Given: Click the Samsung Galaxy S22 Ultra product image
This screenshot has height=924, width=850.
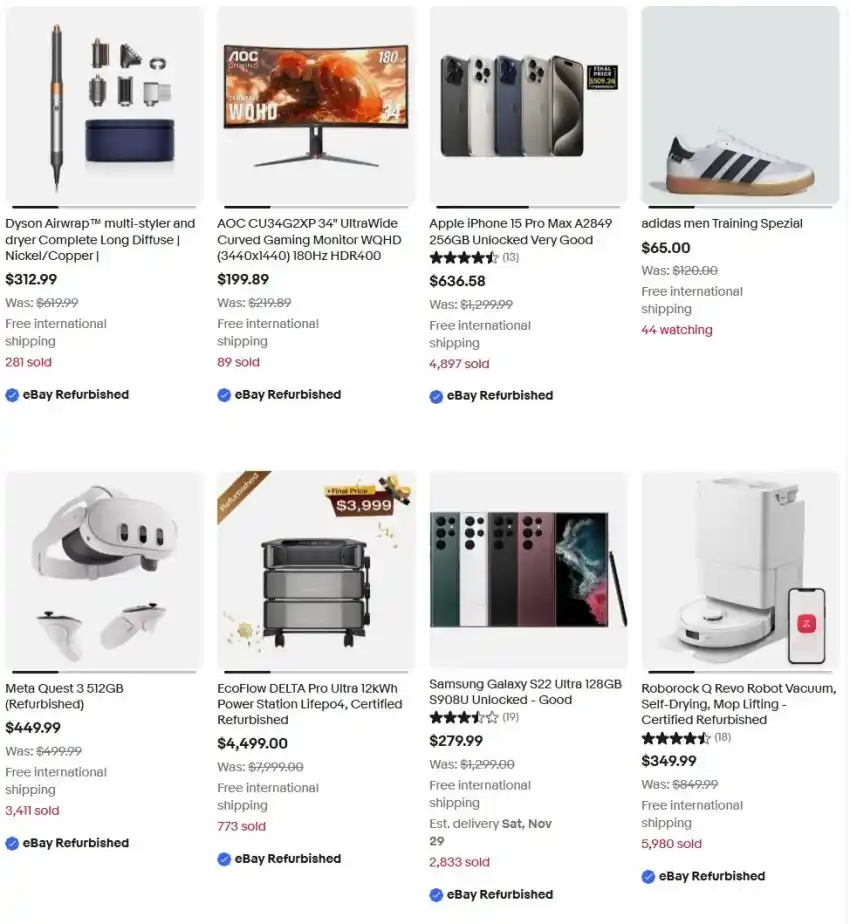Looking at the screenshot, I should 528,569.
